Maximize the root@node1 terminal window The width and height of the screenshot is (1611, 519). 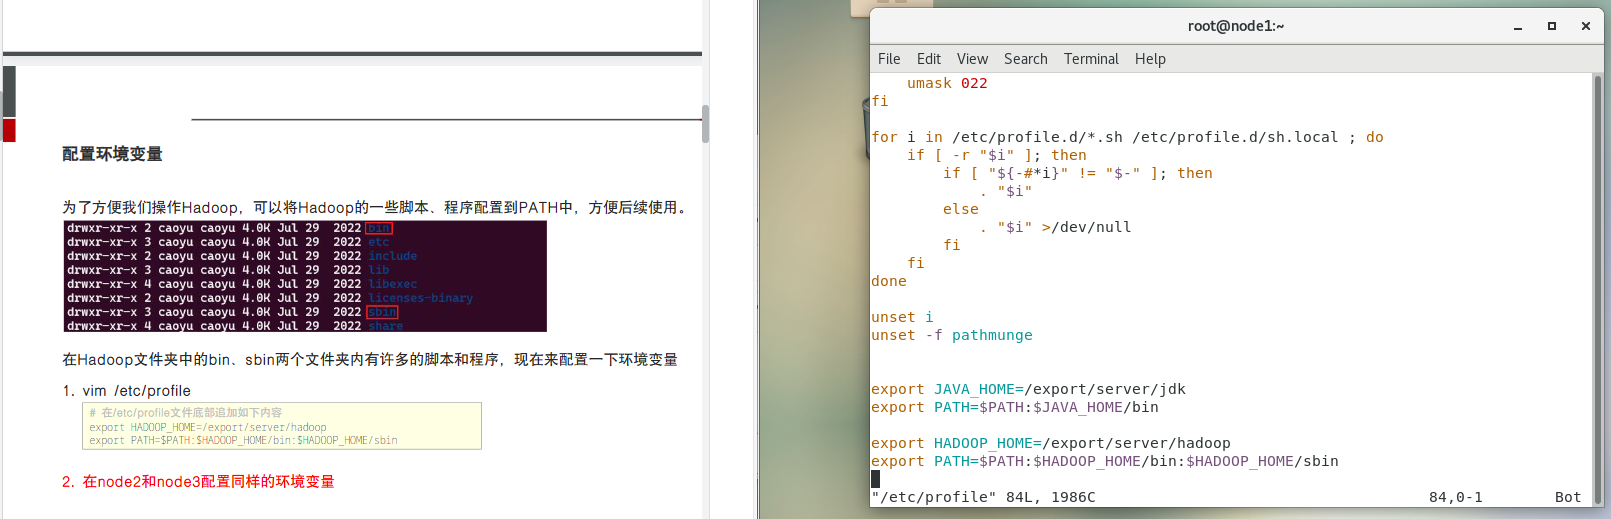click(x=1552, y=27)
